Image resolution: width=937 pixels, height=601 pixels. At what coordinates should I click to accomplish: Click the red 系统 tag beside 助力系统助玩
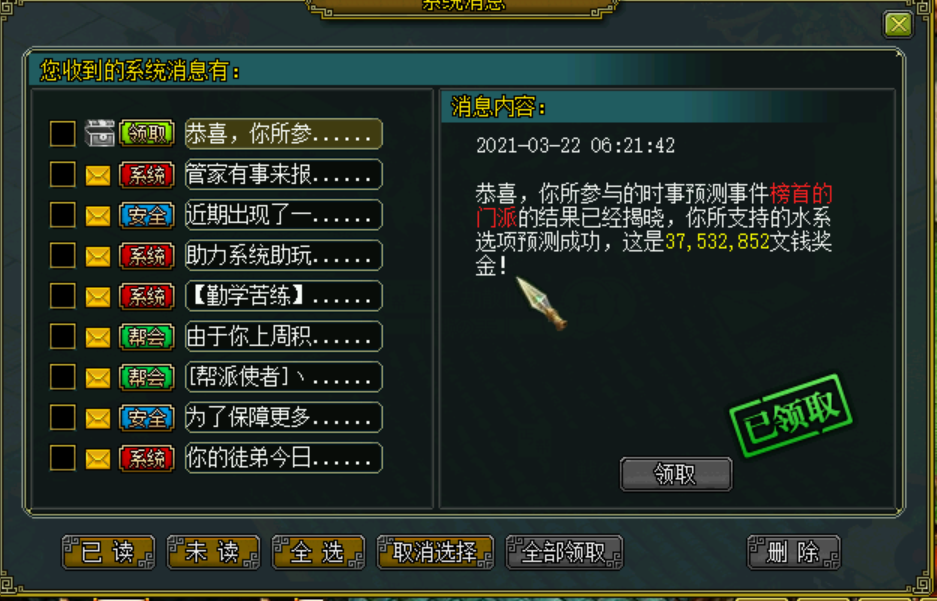point(147,256)
